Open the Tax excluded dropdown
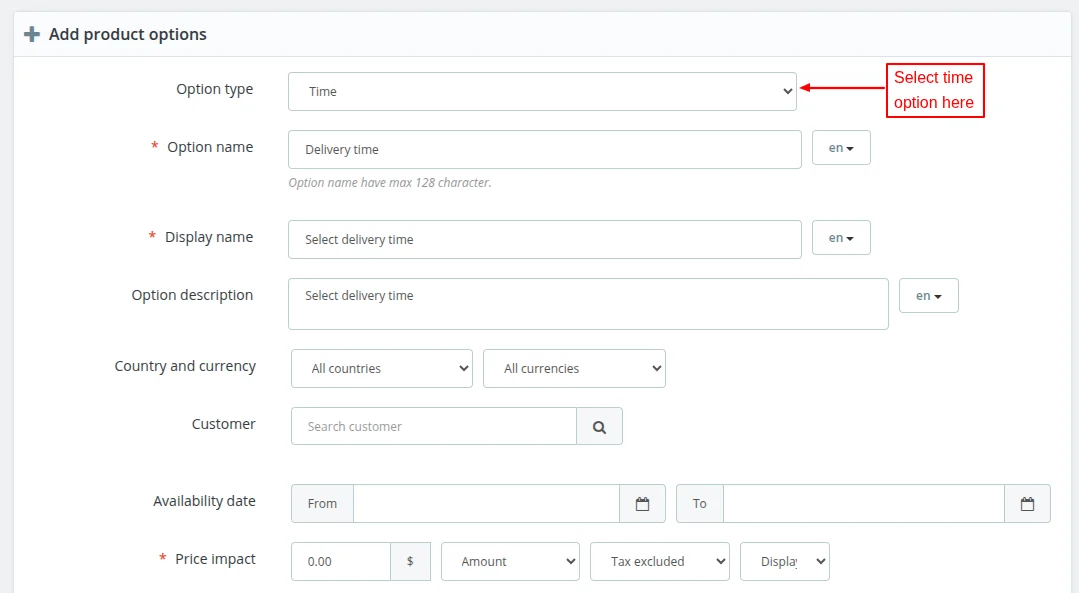This screenshot has height=593, width=1079. pyautogui.click(x=660, y=562)
